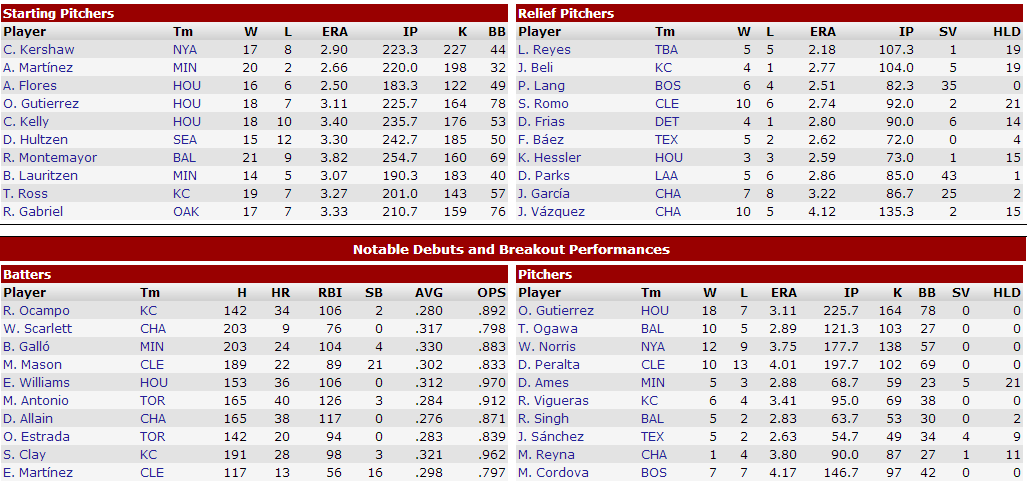Open the DET team link
Image resolution: width=1027 pixels, height=486 pixels.
pos(667,121)
